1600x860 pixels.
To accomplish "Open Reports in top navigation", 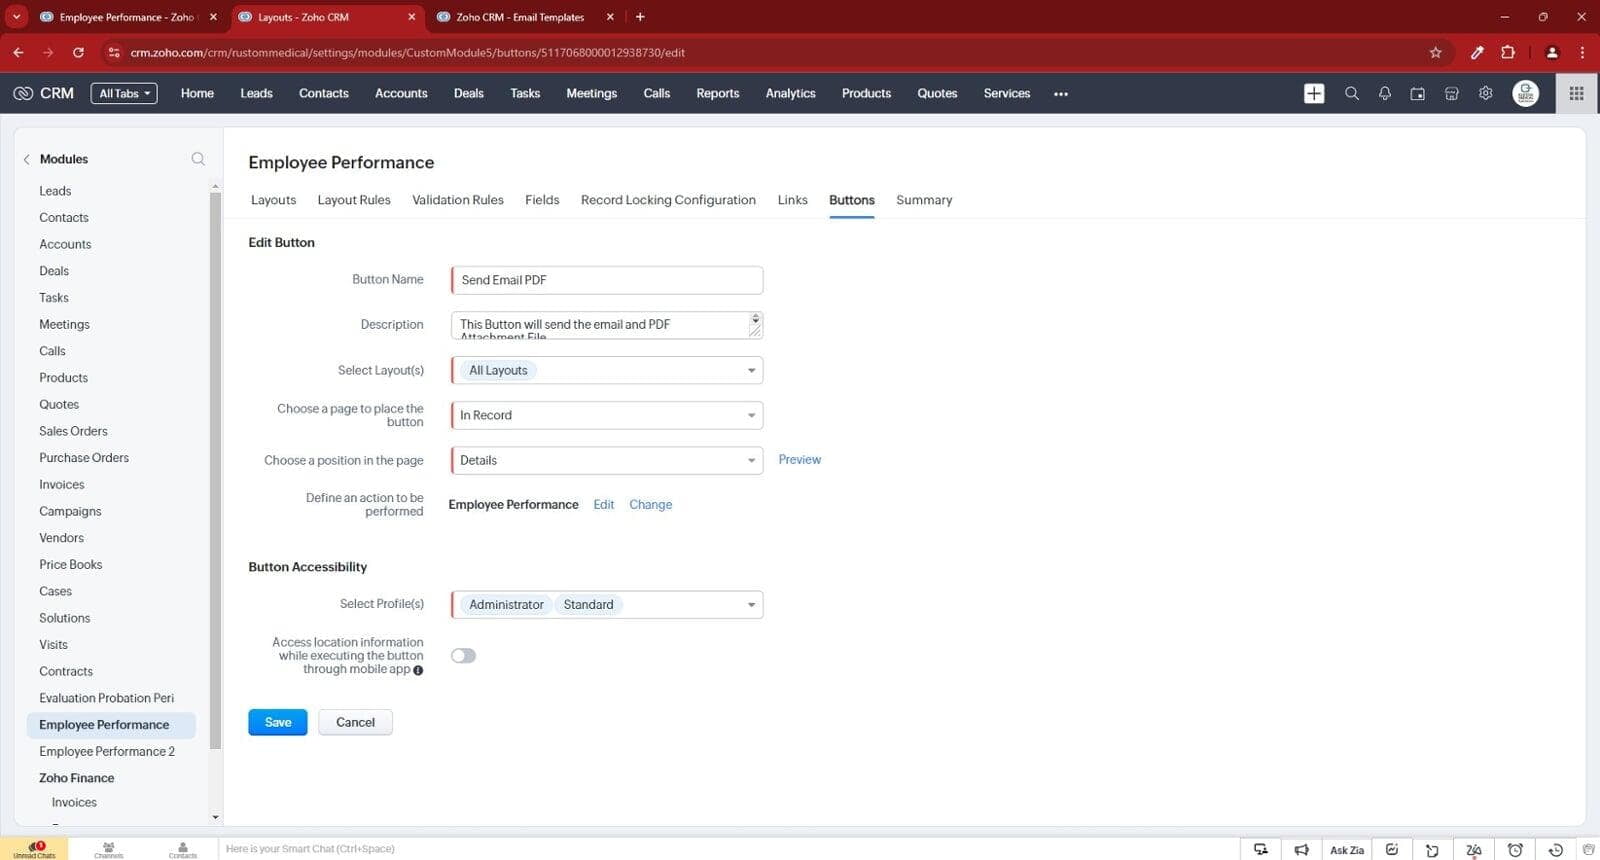I will click(x=717, y=93).
